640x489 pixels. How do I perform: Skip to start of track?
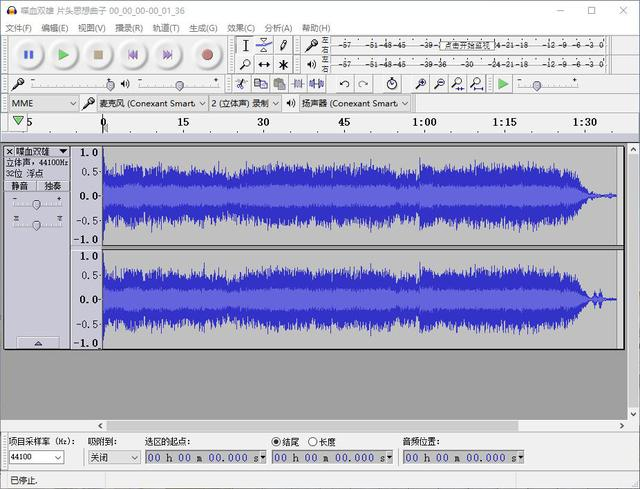point(133,55)
